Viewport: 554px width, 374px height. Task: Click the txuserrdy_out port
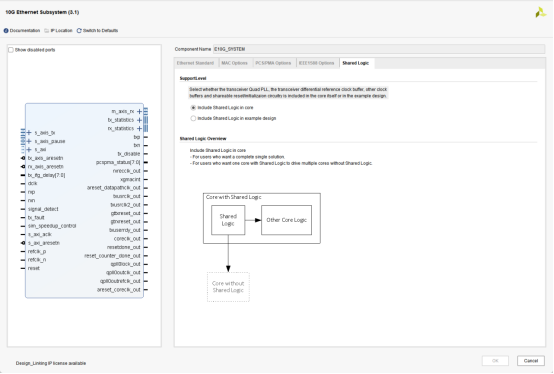125,230
